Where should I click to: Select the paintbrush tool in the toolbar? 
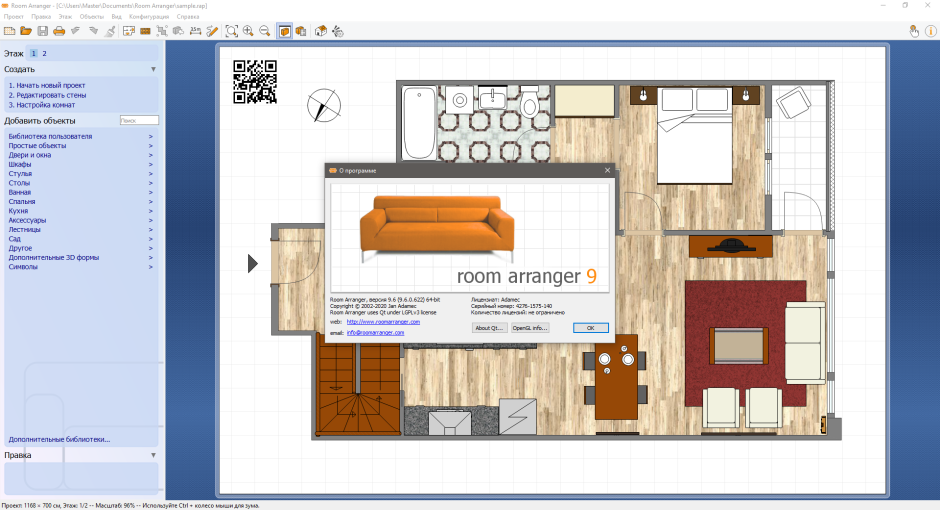point(110,31)
